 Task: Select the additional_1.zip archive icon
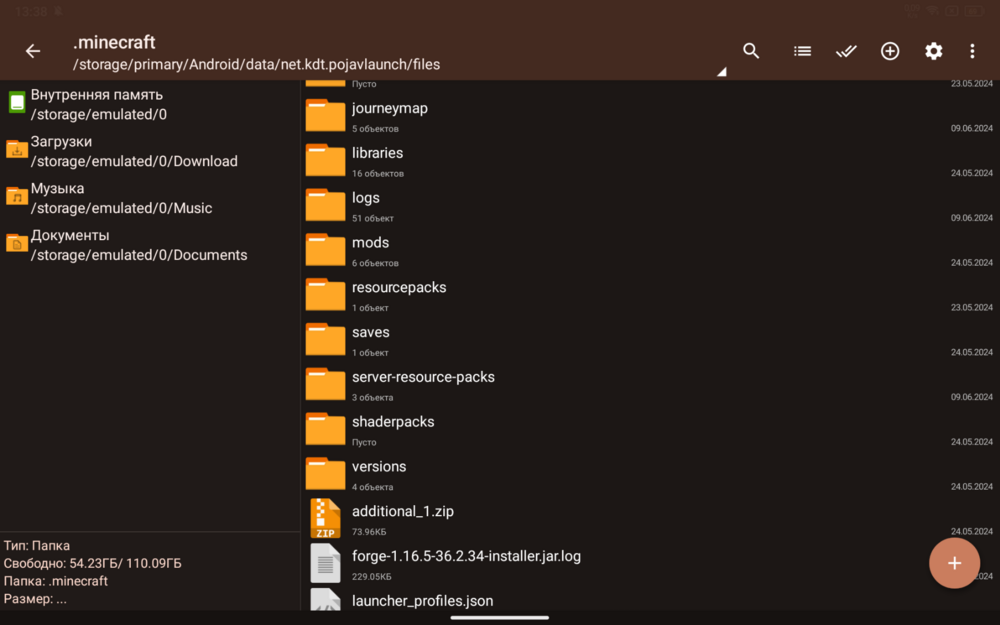coord(325,518)
